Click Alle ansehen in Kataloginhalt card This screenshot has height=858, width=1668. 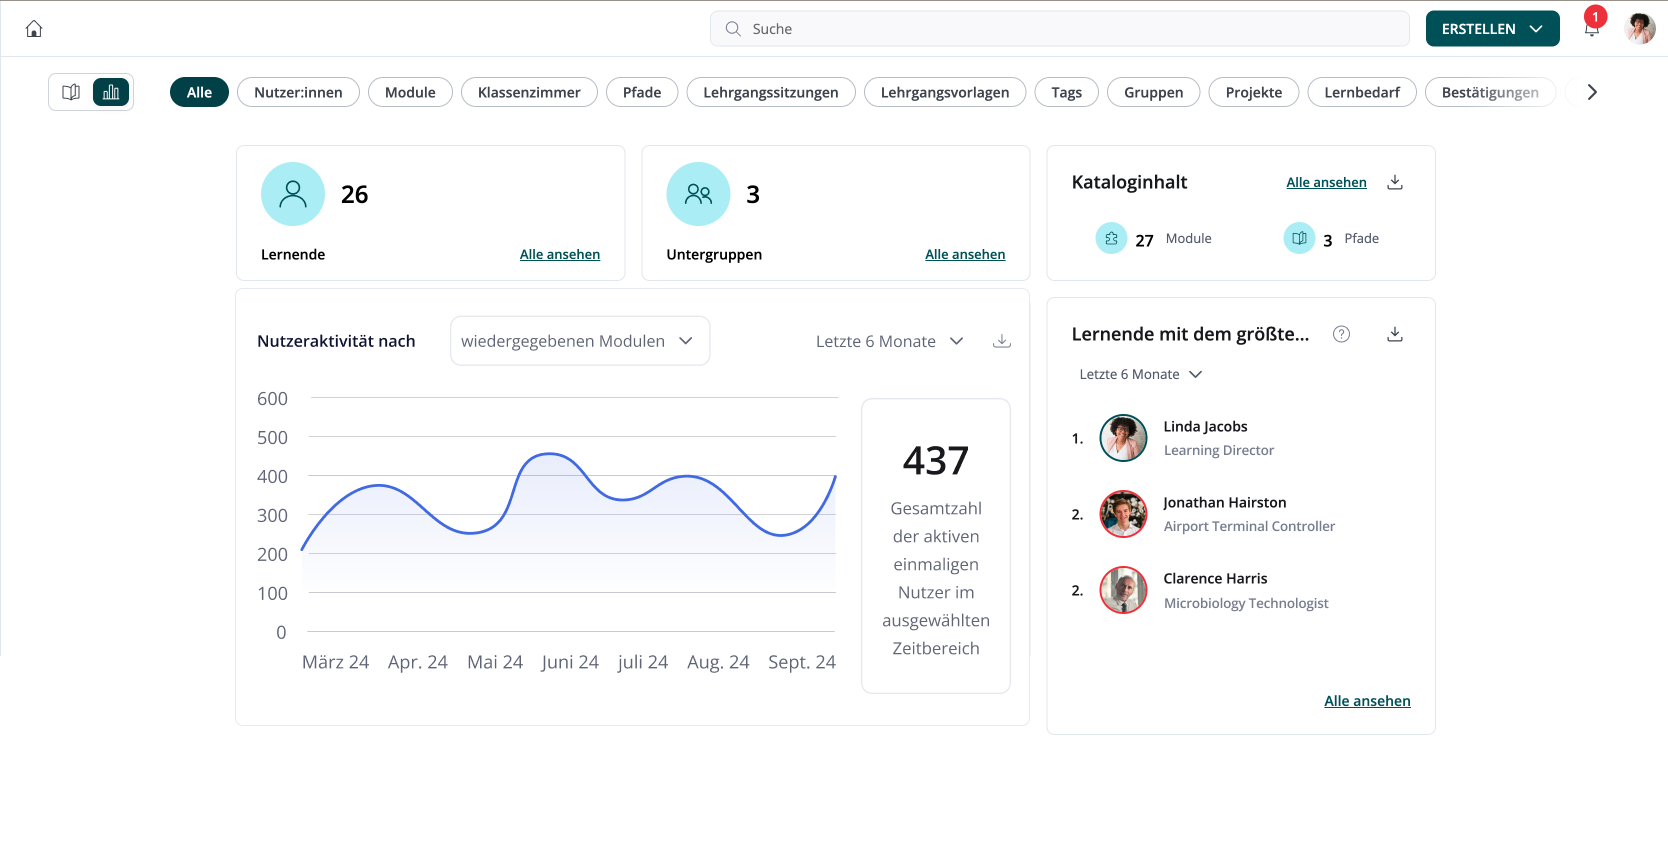coord(1326,182)
